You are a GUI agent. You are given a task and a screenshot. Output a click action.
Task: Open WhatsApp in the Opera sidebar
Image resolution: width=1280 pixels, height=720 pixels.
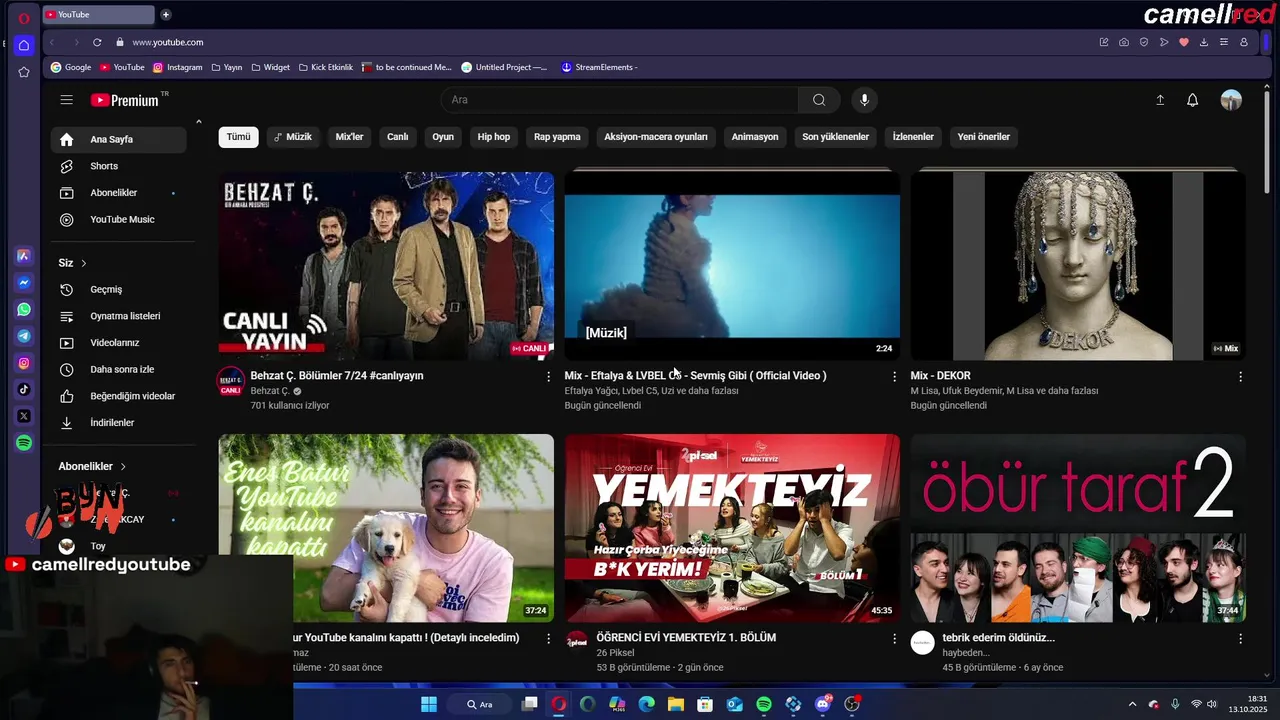click(24, 310)
